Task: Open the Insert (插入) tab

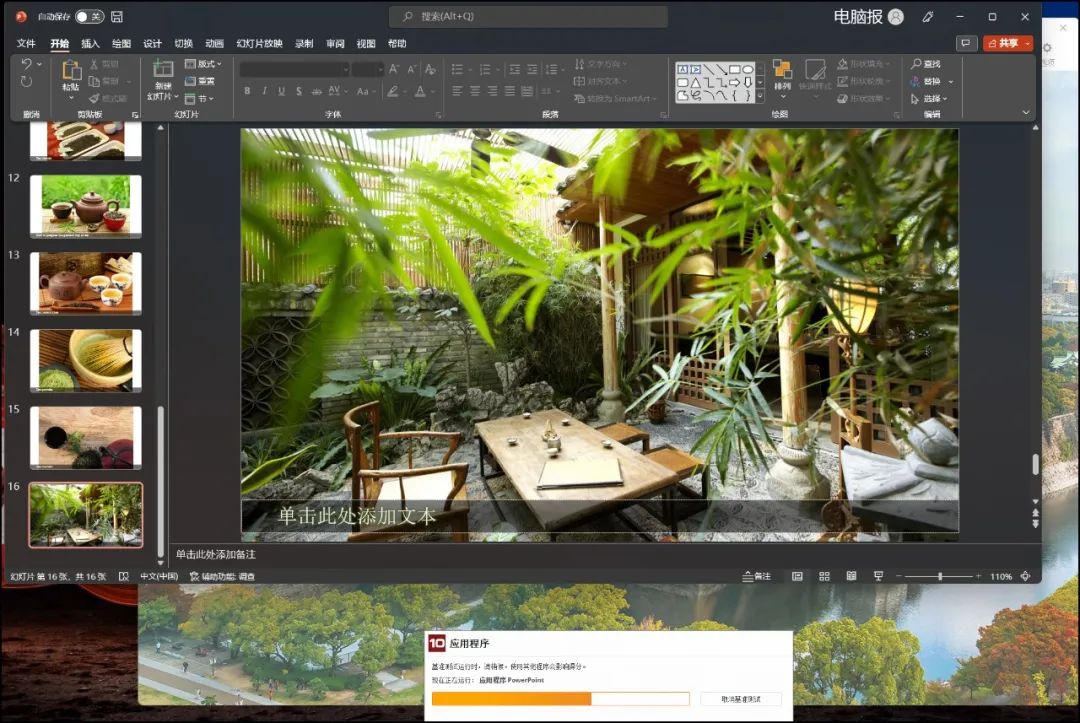Action: [x=90, y=44]
